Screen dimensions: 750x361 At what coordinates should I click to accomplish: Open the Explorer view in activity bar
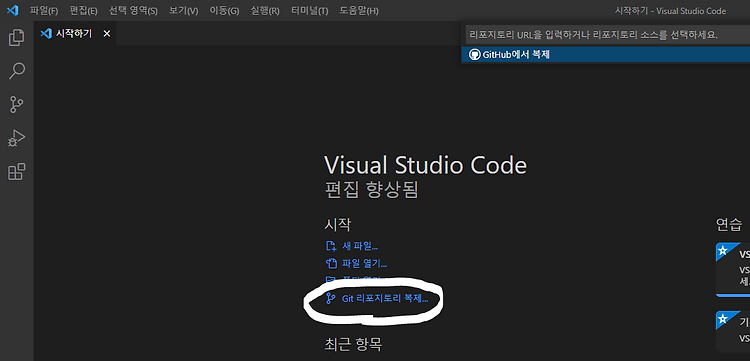click(x=17, y=38)
